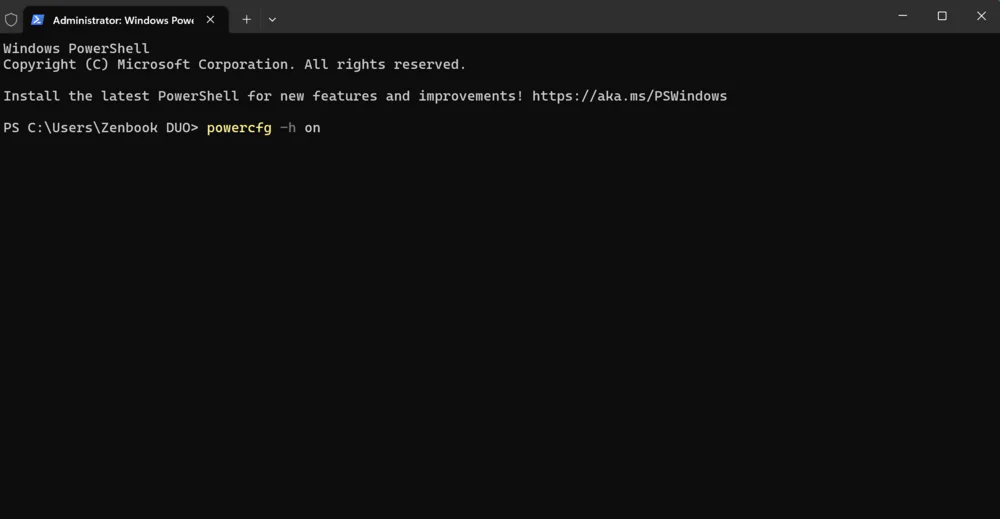
Task: Click the PS C:\Users\Zenbook DUO> prompt
Action: coord(101,128)
